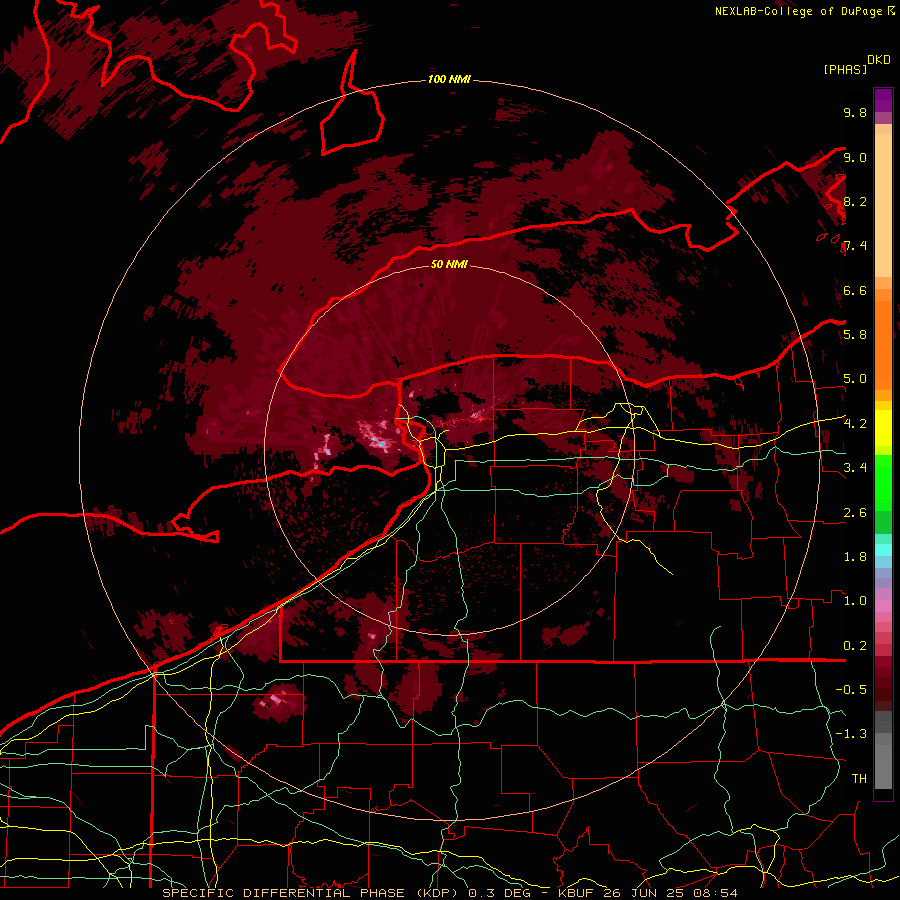Select the 4.2 scale value
The image size is (900, 900).
[x=855, y=423]
